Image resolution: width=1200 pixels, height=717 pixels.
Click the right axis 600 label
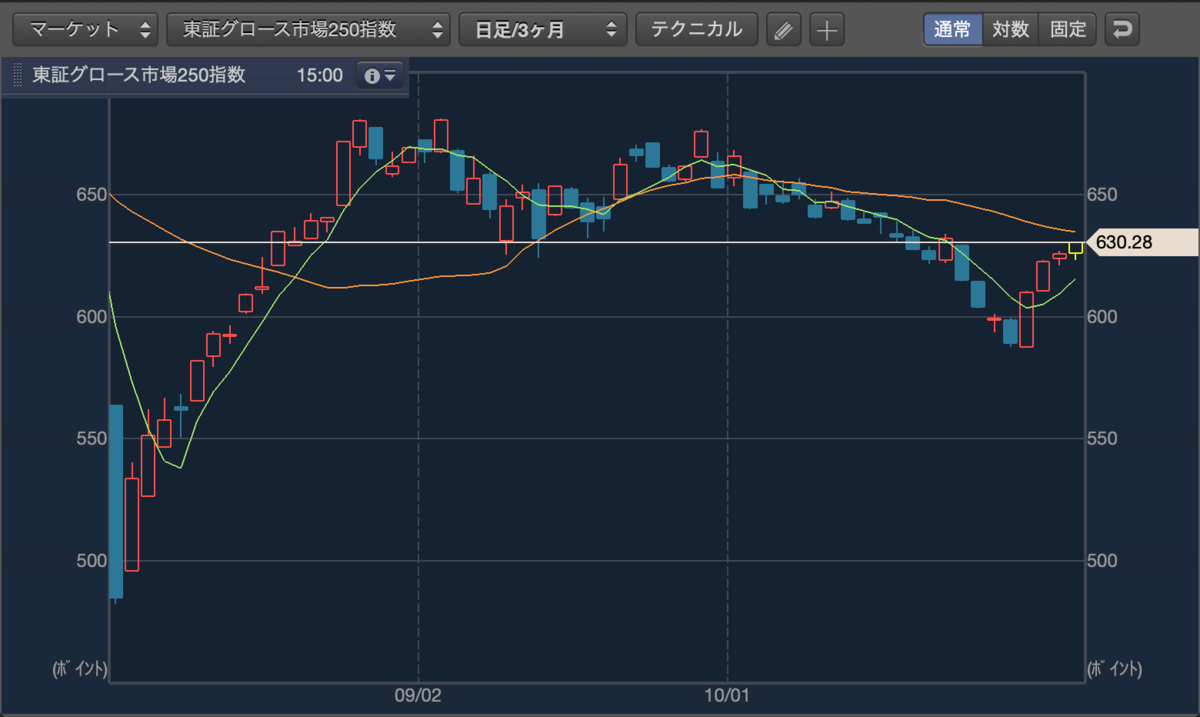pyautogui.click(x=1102, y=316)
